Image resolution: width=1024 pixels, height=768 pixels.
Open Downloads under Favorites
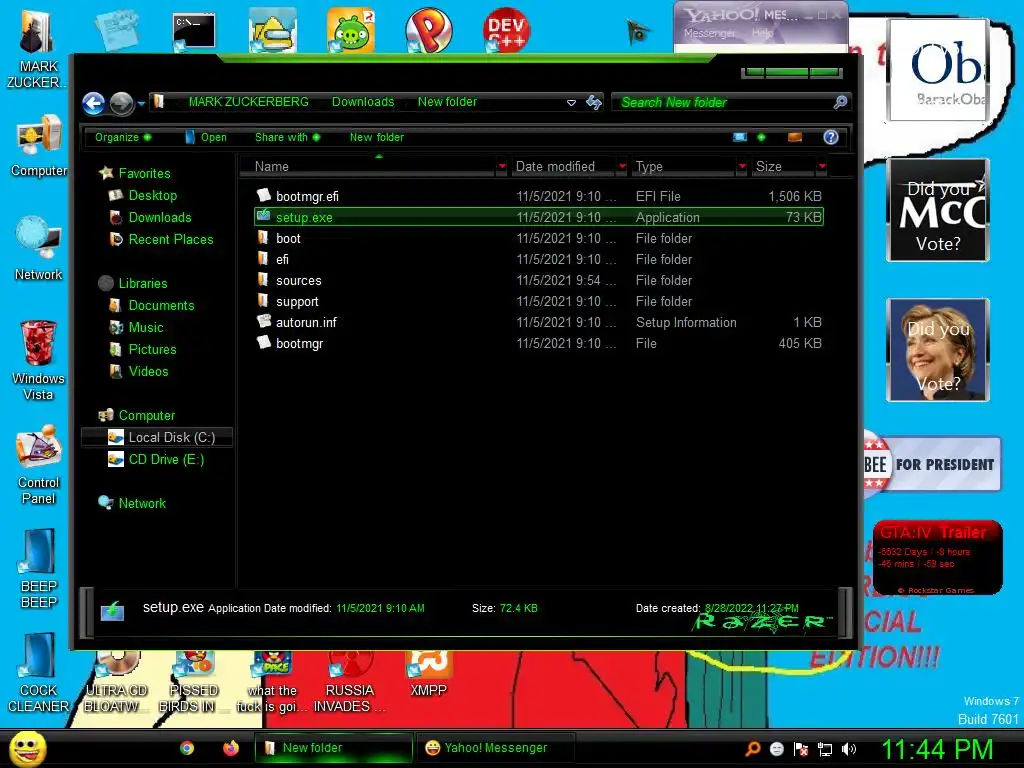click(x=159, y=217)
